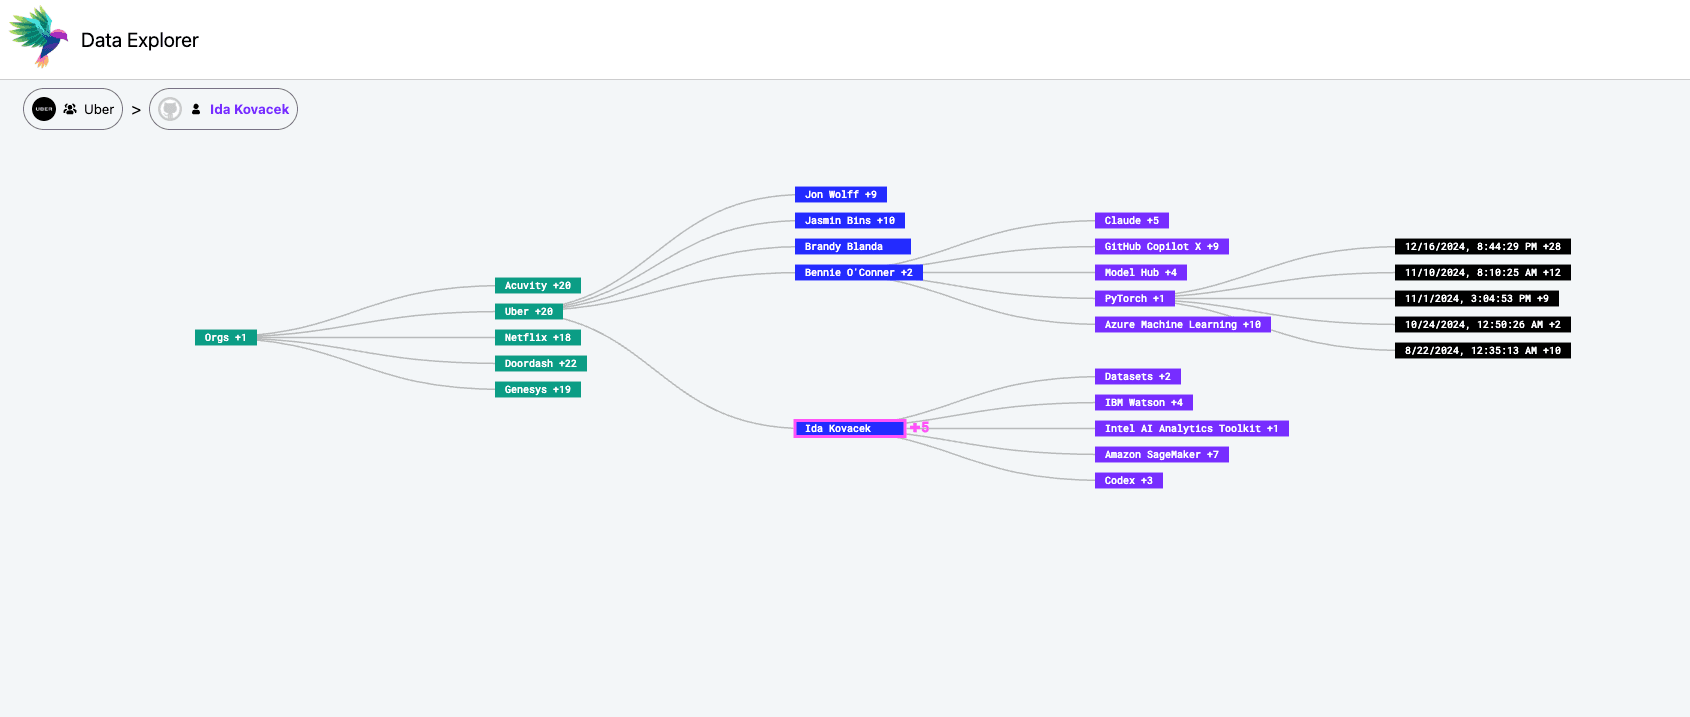Select the Uber +20 tree node
Image resolution: width=1690 pixels, height=717 pixels.
pyautogui.click(x=529, y=312)
